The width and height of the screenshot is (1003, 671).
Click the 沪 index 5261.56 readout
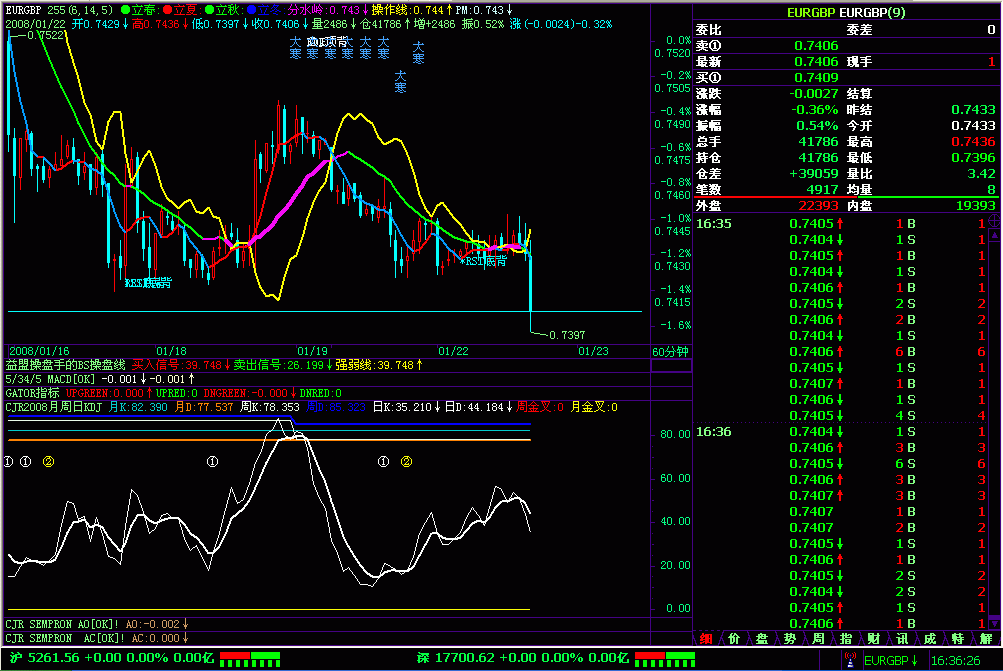(56, 659)
